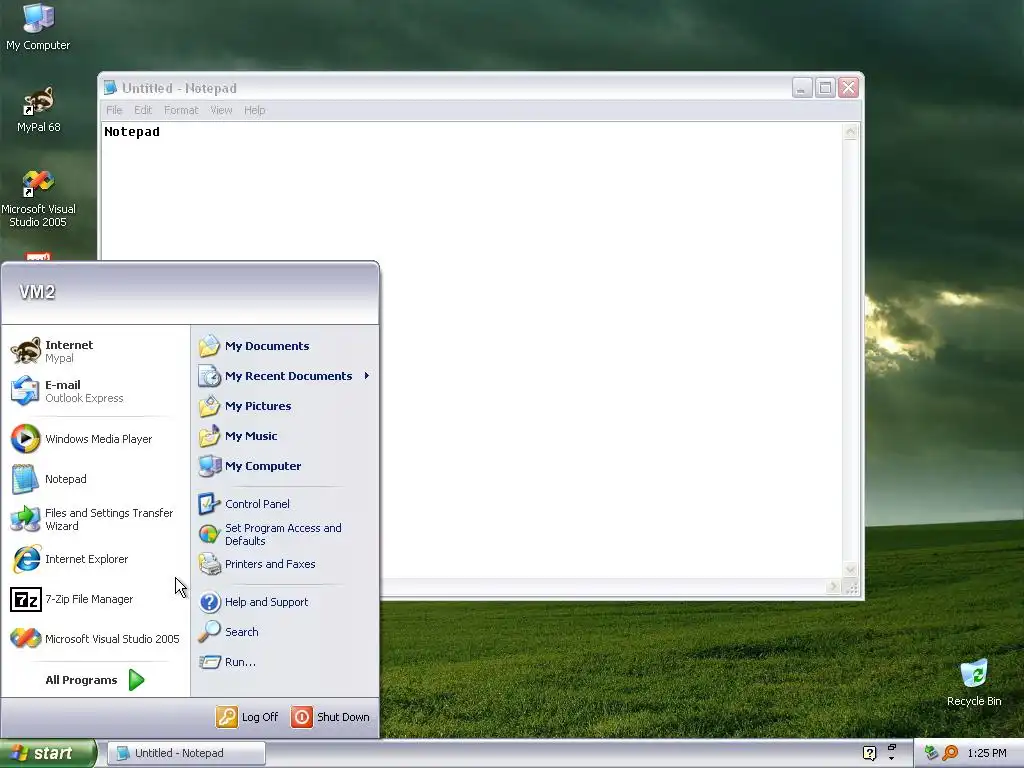
Task: Click the Start button
Action: point(48,753)
